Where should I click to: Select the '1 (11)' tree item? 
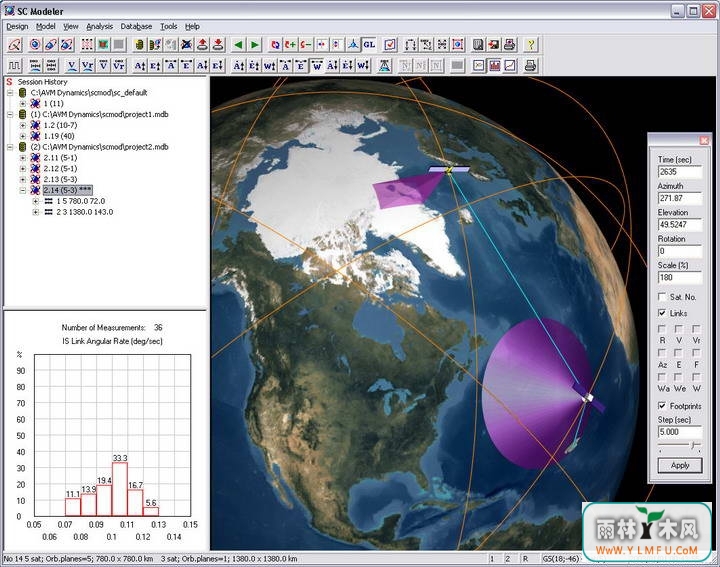[x=53, y=103]
